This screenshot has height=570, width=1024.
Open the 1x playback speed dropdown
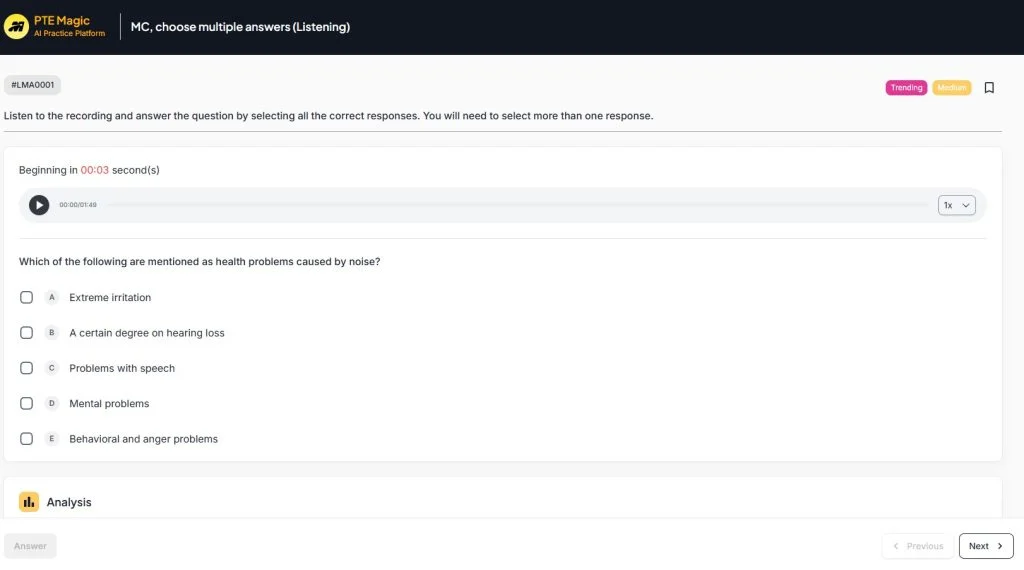click(x=956, y=205)
